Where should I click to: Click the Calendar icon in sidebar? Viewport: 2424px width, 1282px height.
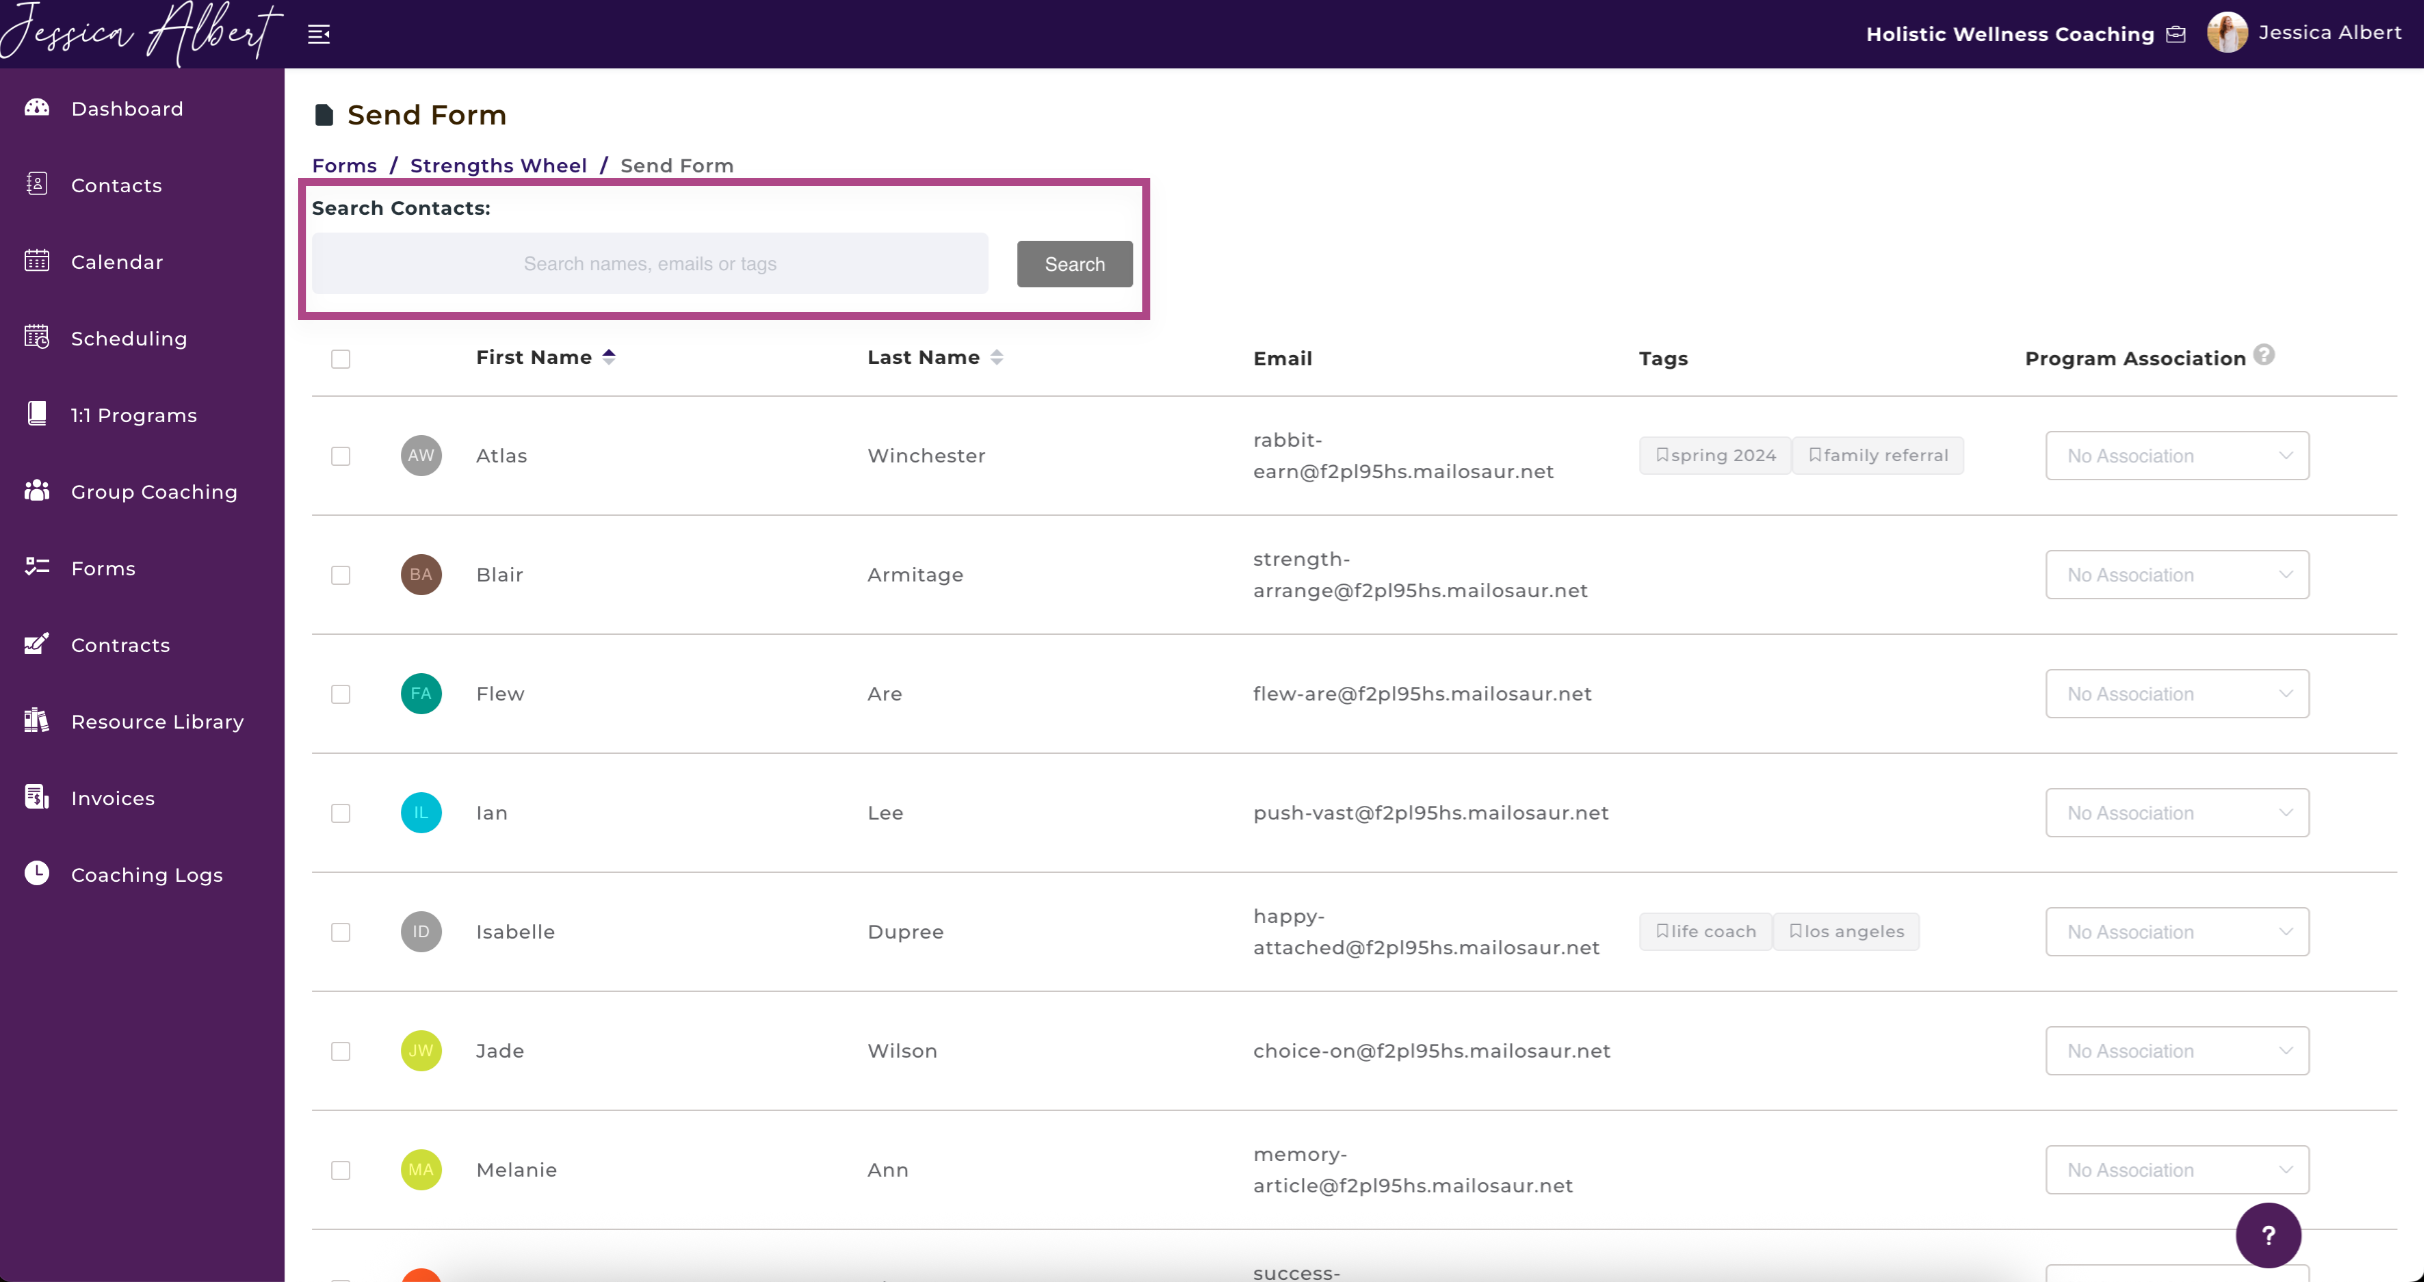[x=37, y=261]
